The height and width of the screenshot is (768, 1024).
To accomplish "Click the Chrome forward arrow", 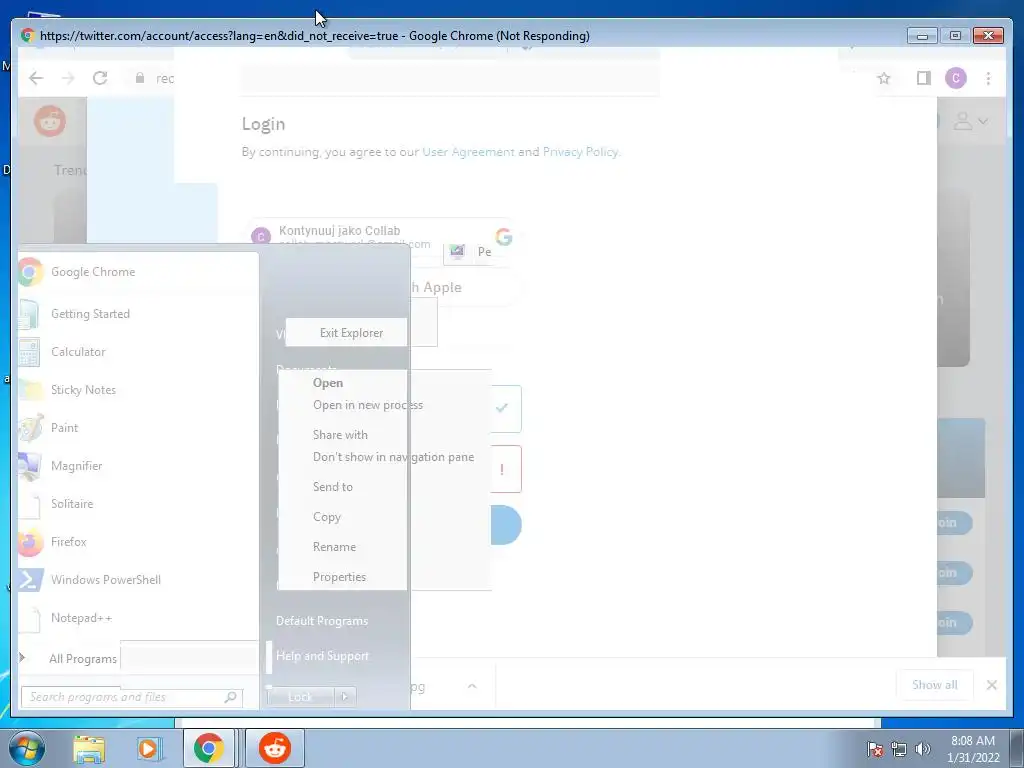I will [x=68, y=78].
